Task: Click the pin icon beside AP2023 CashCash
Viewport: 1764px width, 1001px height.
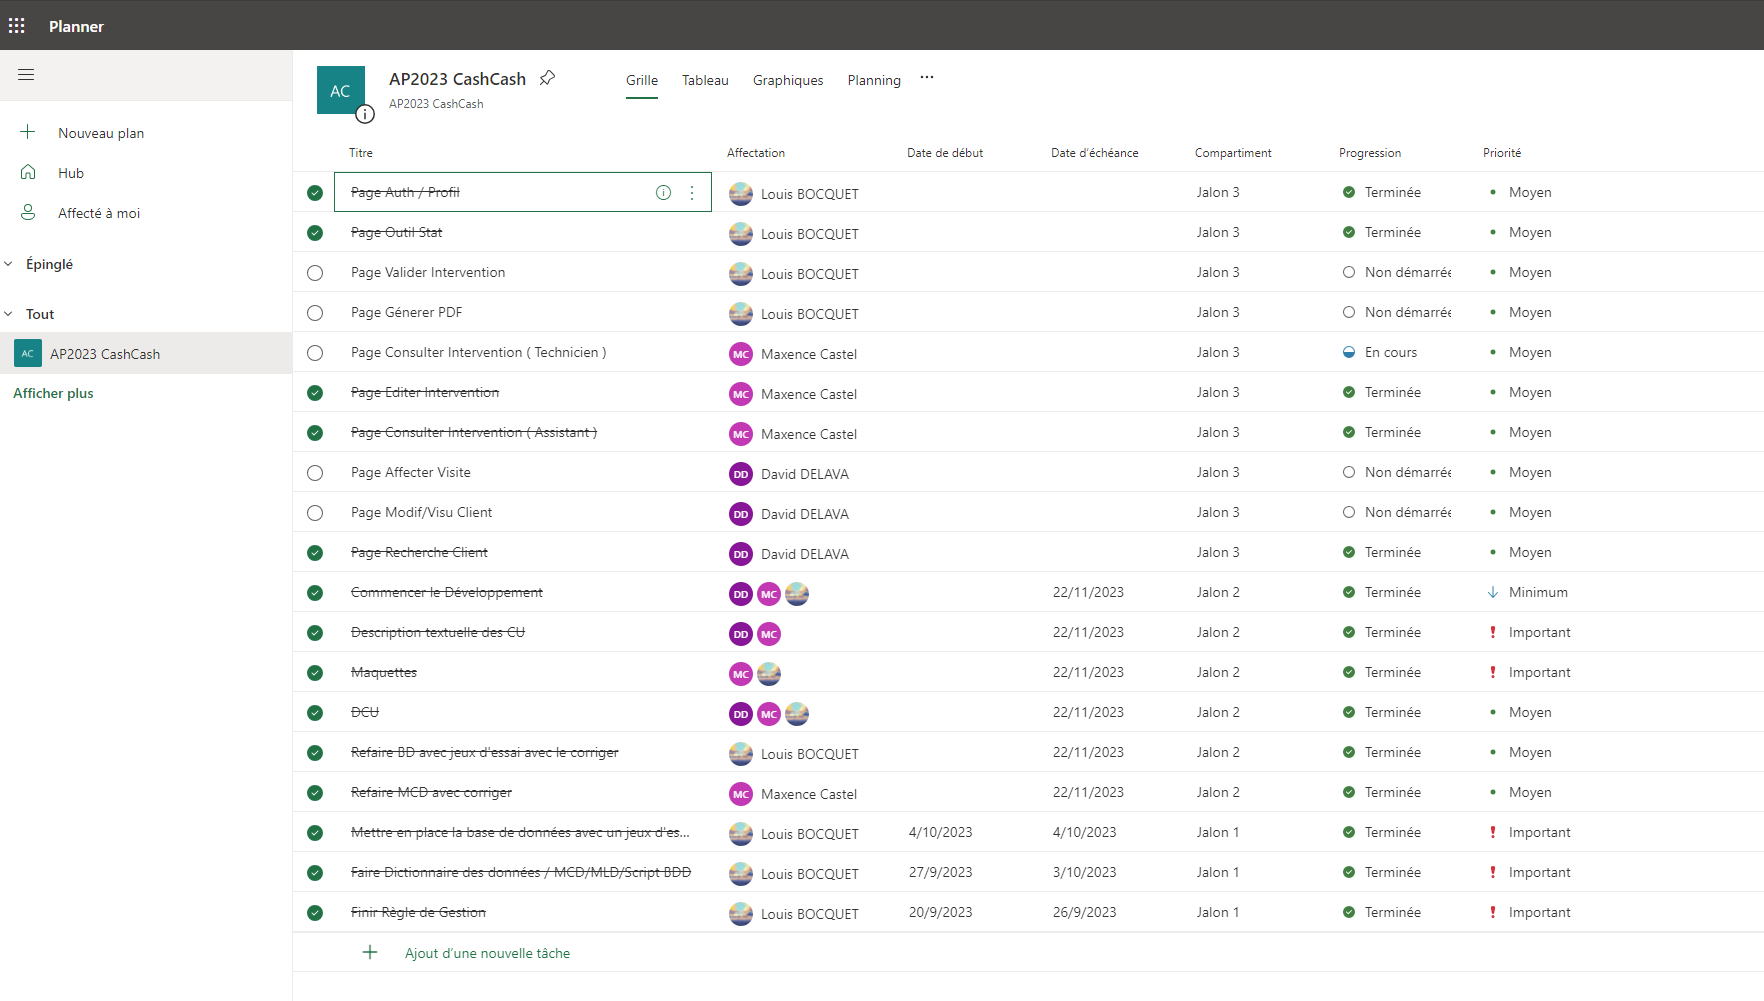Action: [547, 78]
